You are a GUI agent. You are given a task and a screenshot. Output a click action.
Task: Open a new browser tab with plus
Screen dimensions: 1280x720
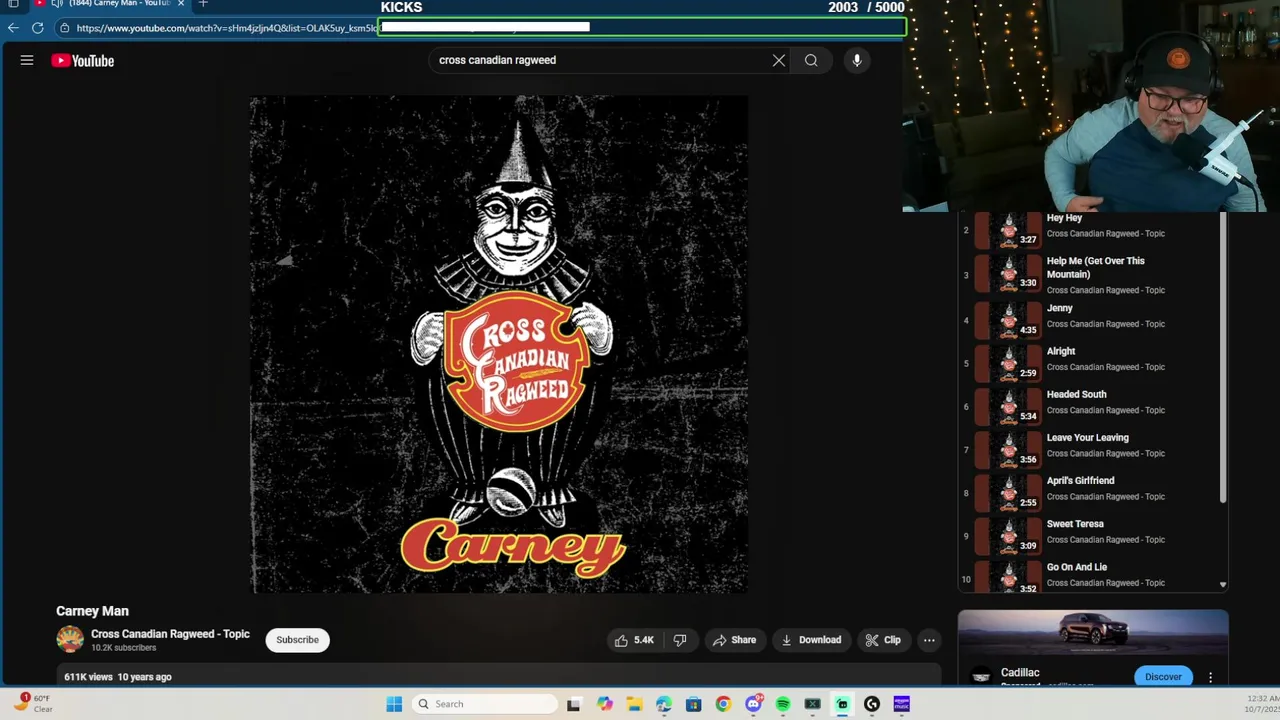pos(203,4)
